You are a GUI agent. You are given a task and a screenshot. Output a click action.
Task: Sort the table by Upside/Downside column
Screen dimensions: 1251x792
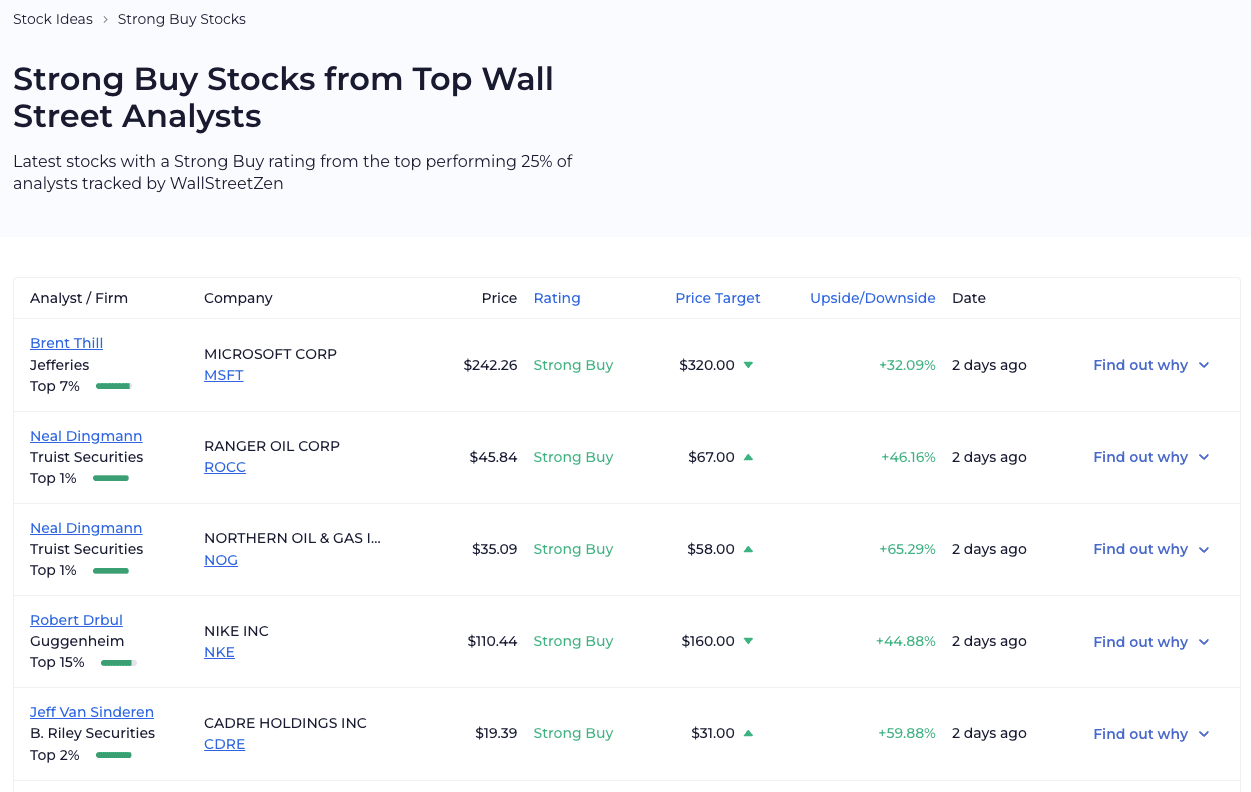[872, 297]
